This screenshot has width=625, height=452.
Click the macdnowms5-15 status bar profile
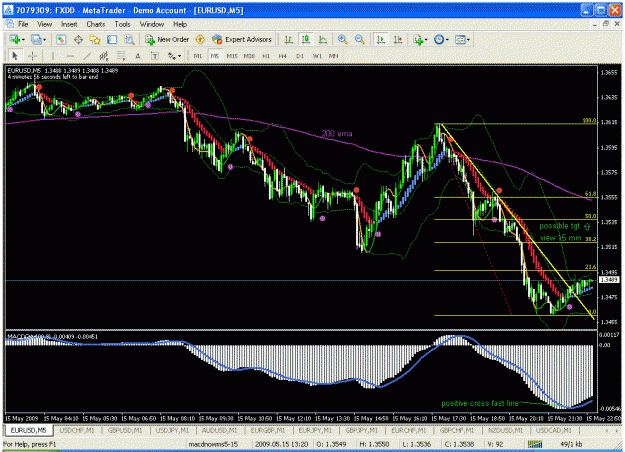213,444
